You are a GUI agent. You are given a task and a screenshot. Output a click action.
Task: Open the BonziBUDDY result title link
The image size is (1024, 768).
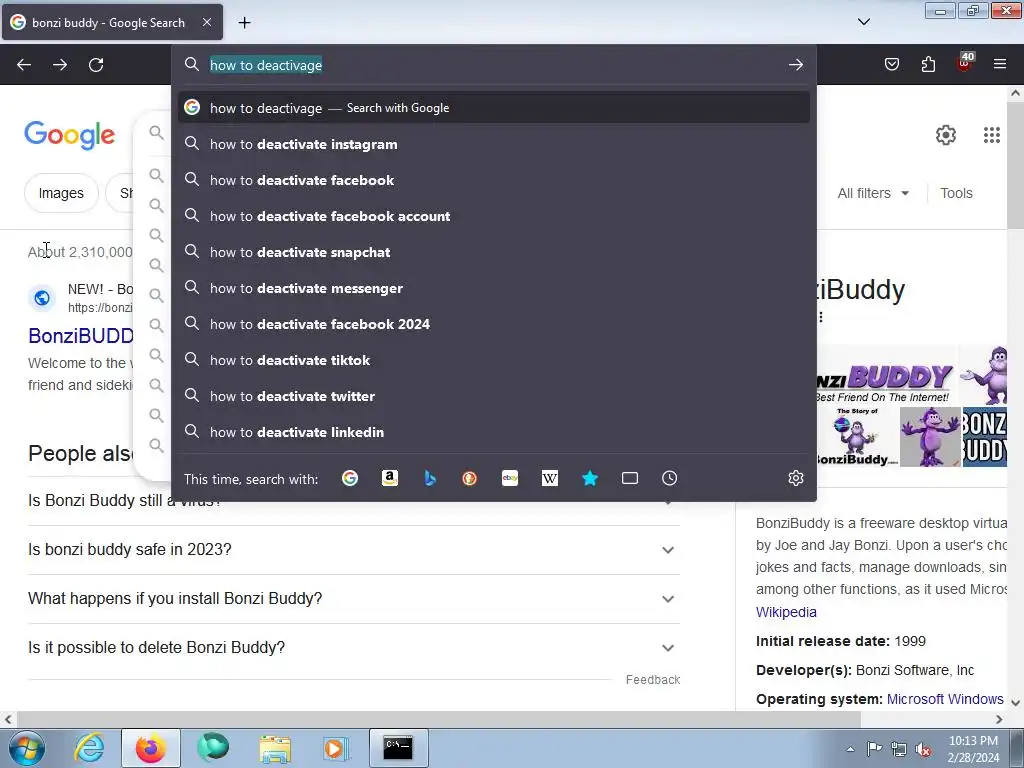(81, 336)
